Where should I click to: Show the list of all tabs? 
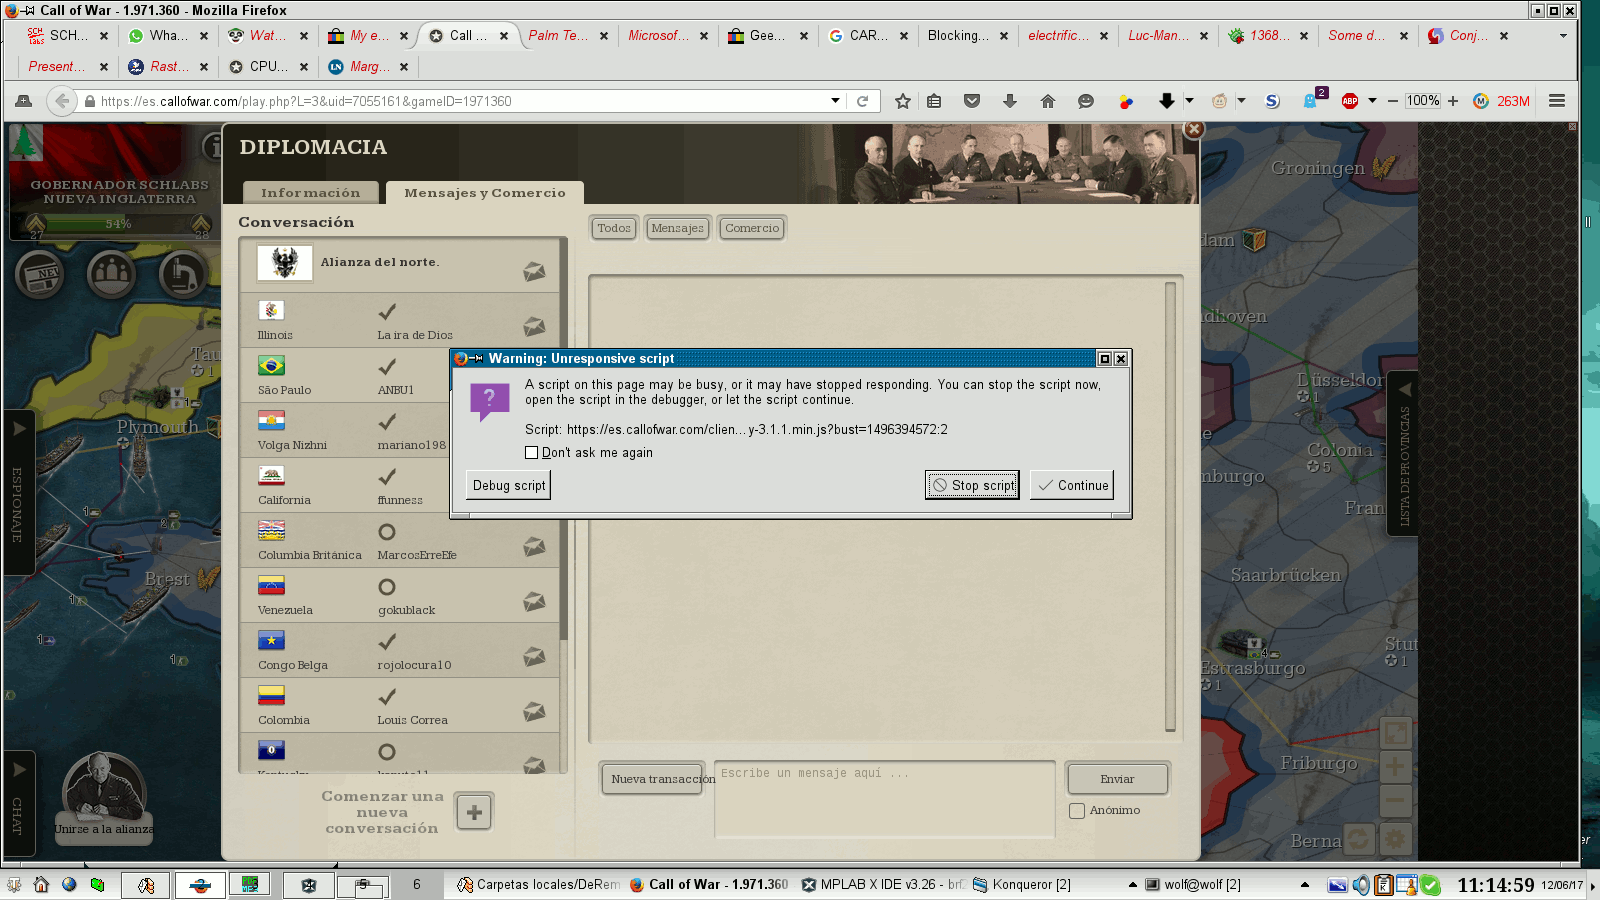pyautogui.click(x=1563, y=36)
